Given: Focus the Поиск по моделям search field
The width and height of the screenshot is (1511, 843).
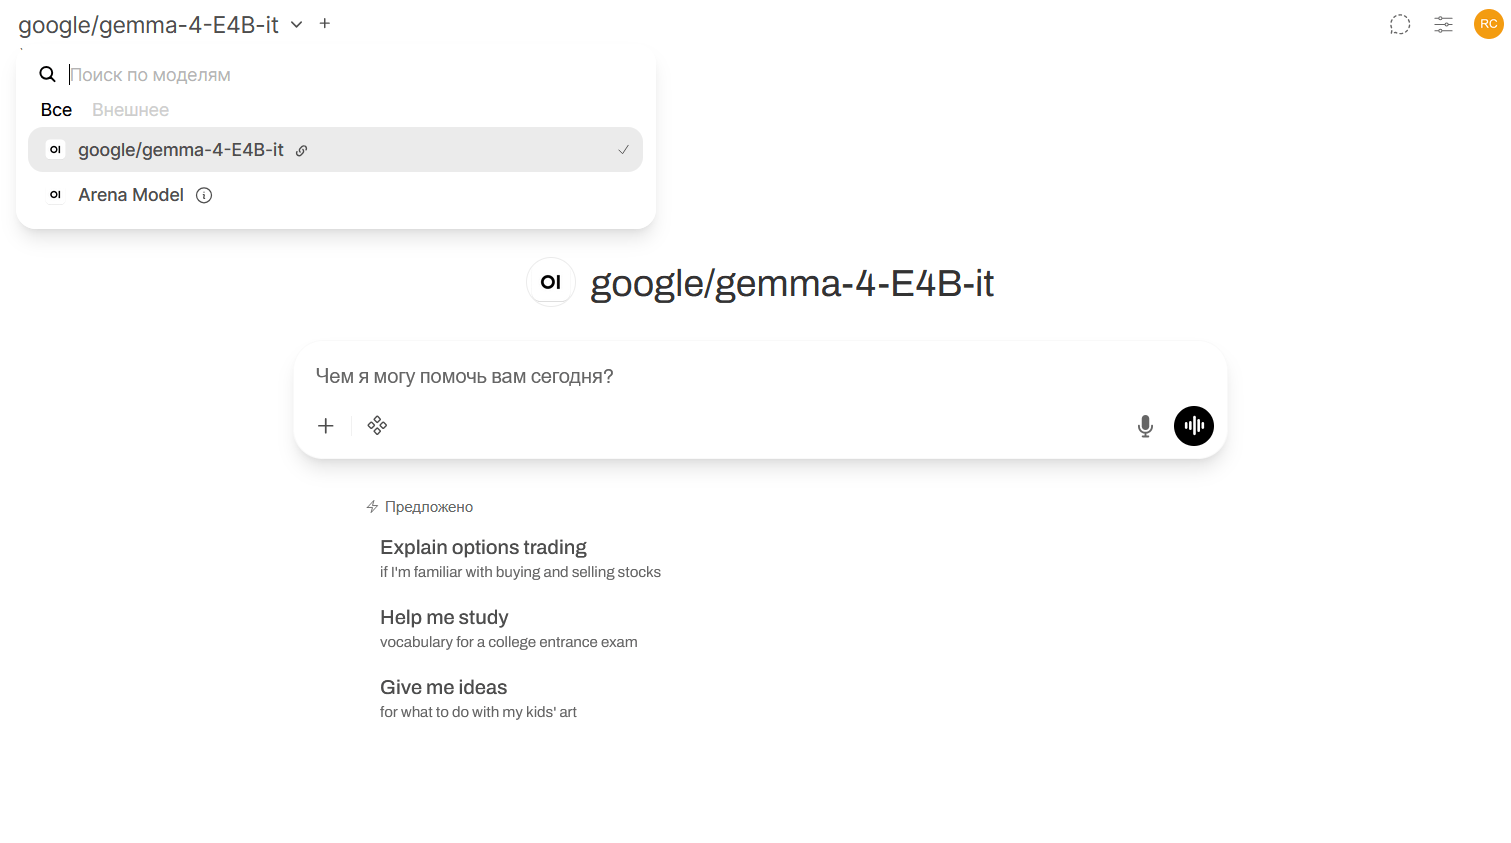Looking at the screenshot, I should click(x=350, y=75).
